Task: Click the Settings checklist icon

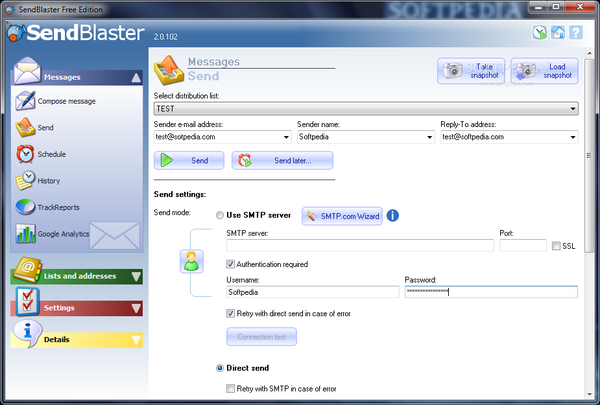Action: point(28,301)
